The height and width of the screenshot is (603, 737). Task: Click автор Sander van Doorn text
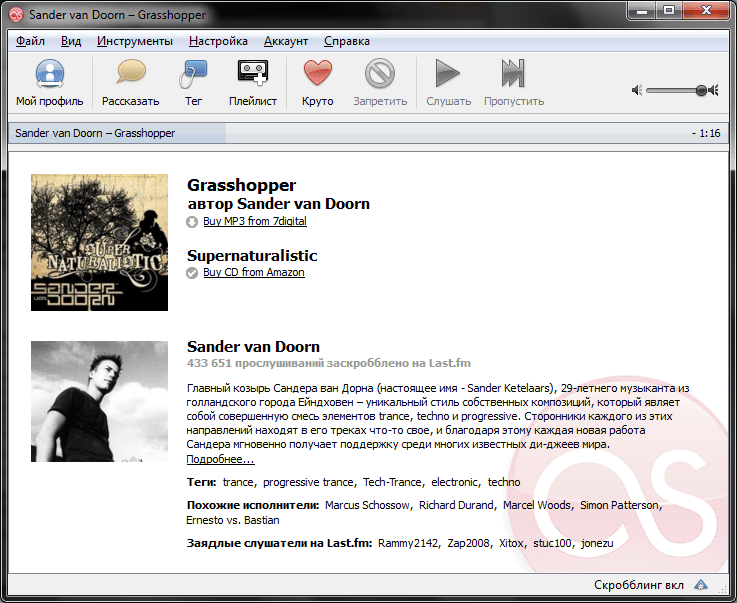[278, 204]
